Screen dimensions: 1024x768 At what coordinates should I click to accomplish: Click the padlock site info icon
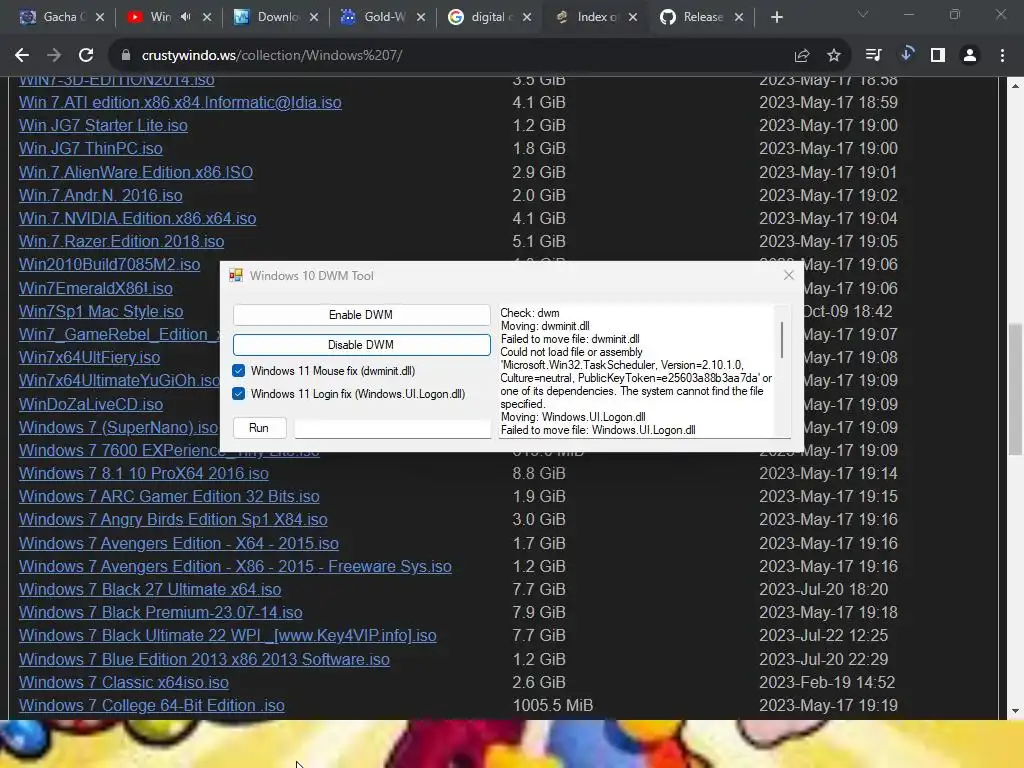[x=126, y=56]
